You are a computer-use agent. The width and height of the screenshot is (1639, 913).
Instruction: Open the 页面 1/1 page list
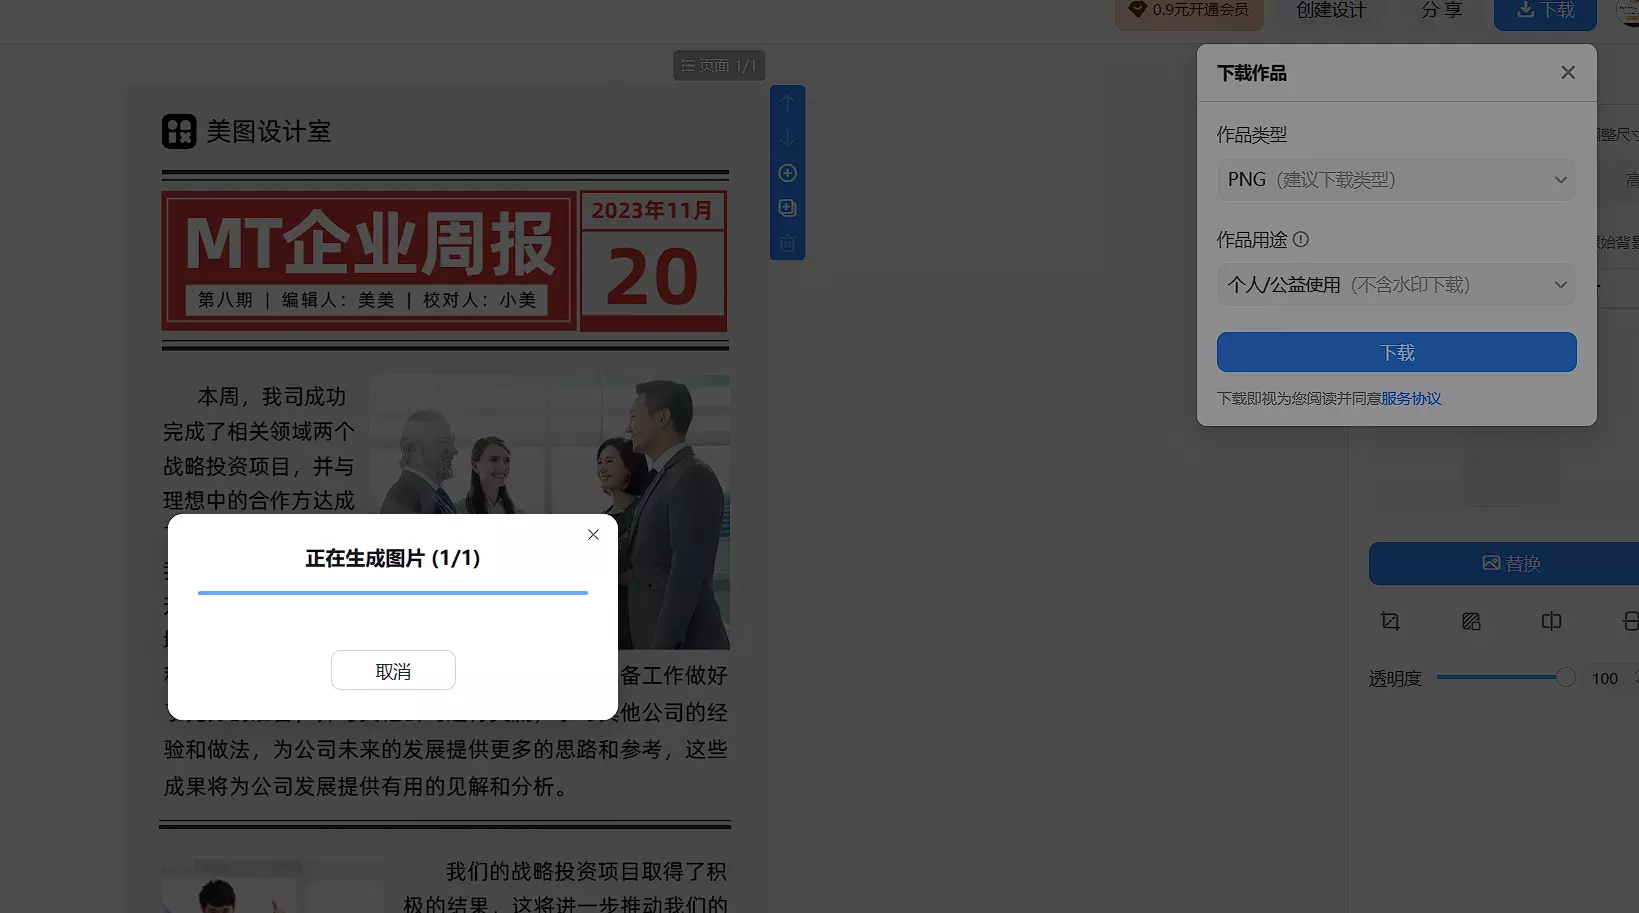(718, 66)
